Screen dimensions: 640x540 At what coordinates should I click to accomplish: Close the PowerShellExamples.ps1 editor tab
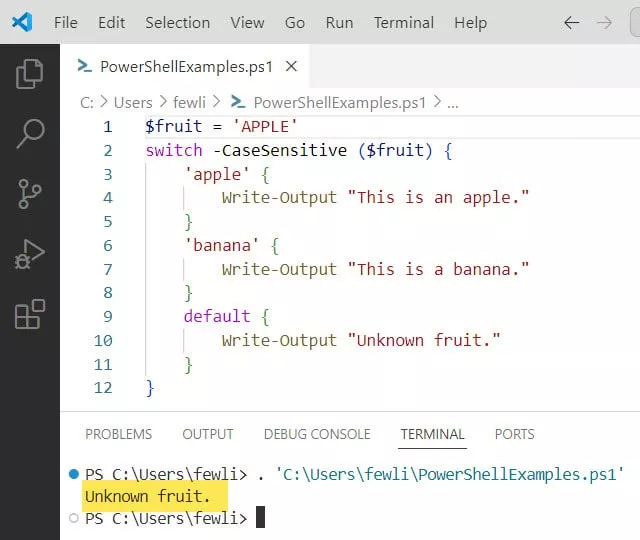point(292,67)
